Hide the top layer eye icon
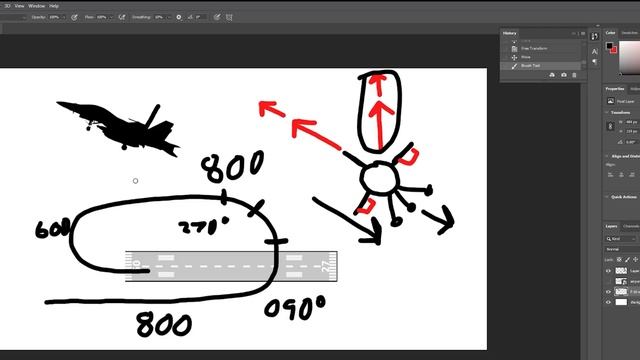The width and height of the screenshot is (640, 360). pos(608,271)
